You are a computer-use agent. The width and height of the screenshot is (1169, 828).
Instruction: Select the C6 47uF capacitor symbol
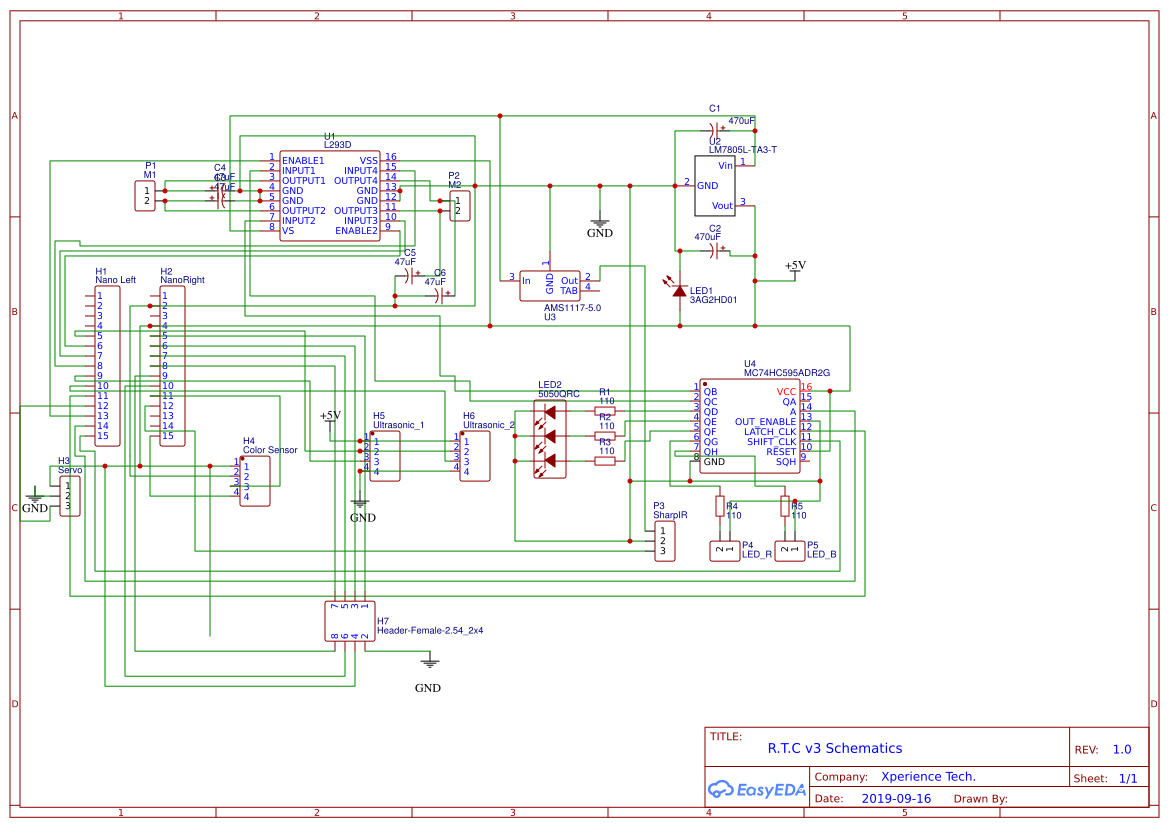click(441, 296)
